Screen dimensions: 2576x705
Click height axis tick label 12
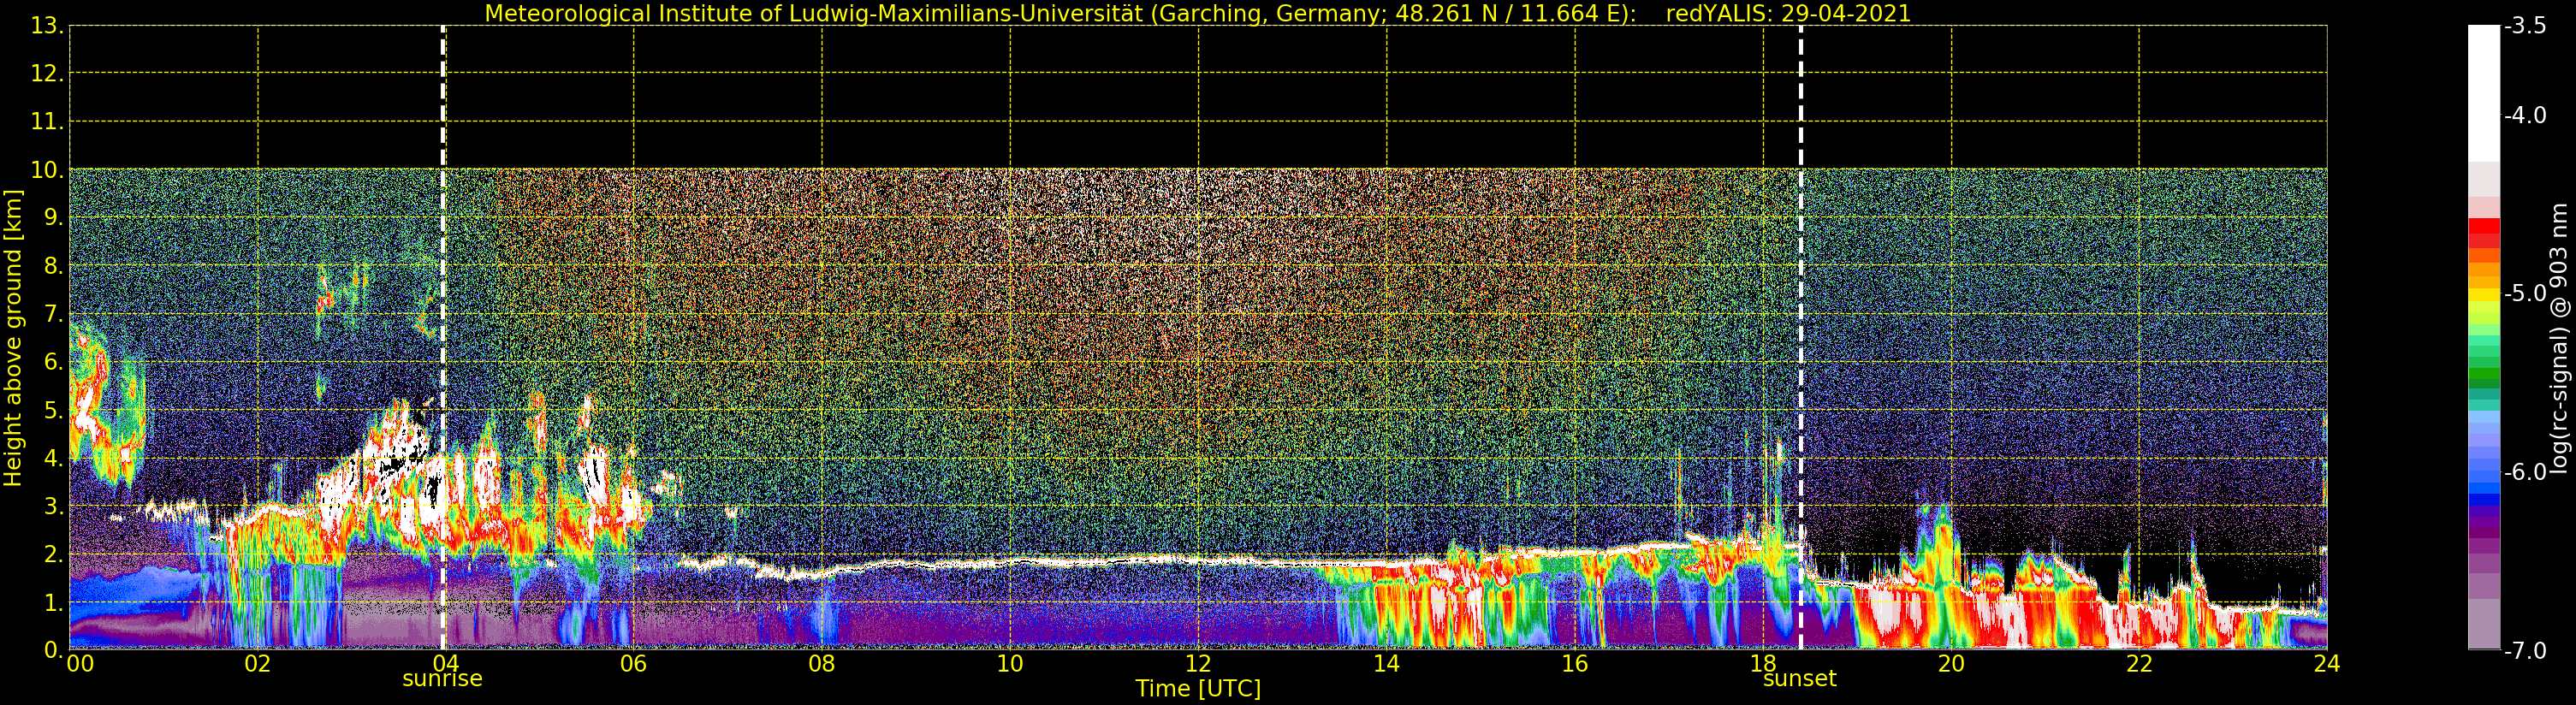pyautogui.click(x=47, y=74)
